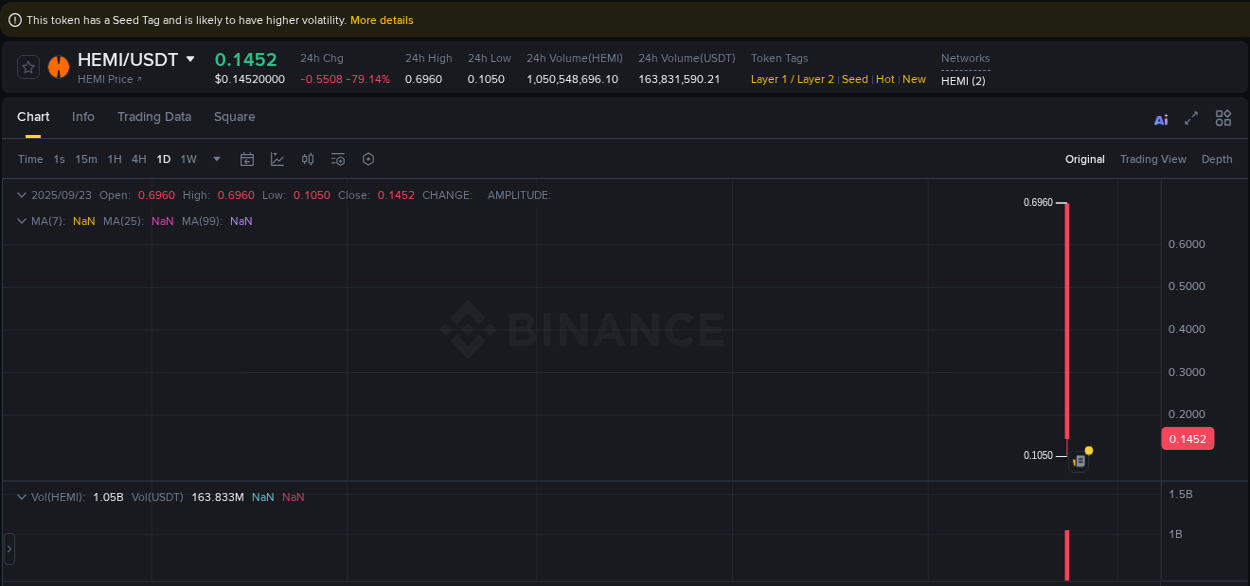Image resolution: width=1250 pixels, height=586 pixels.
Task: Collapse the Vol(HEMI) indicator row
Action: 21,497
